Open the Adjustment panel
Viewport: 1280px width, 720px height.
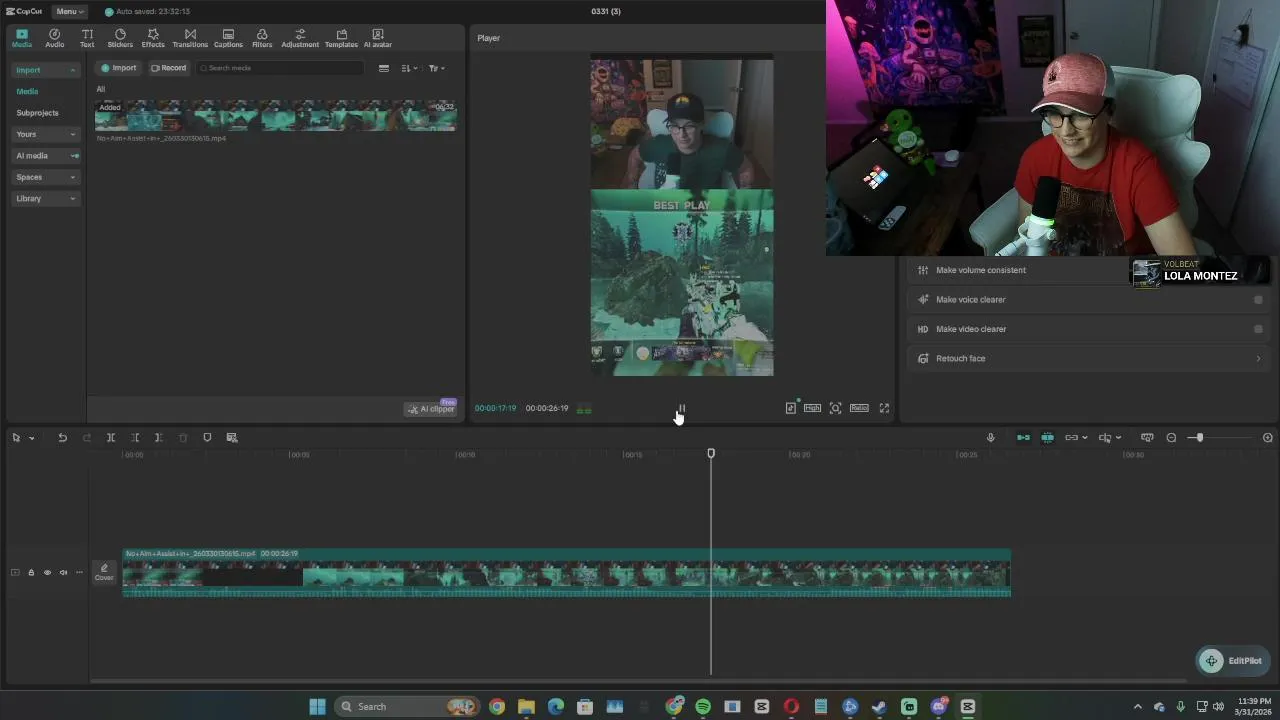tap(300, 38)
